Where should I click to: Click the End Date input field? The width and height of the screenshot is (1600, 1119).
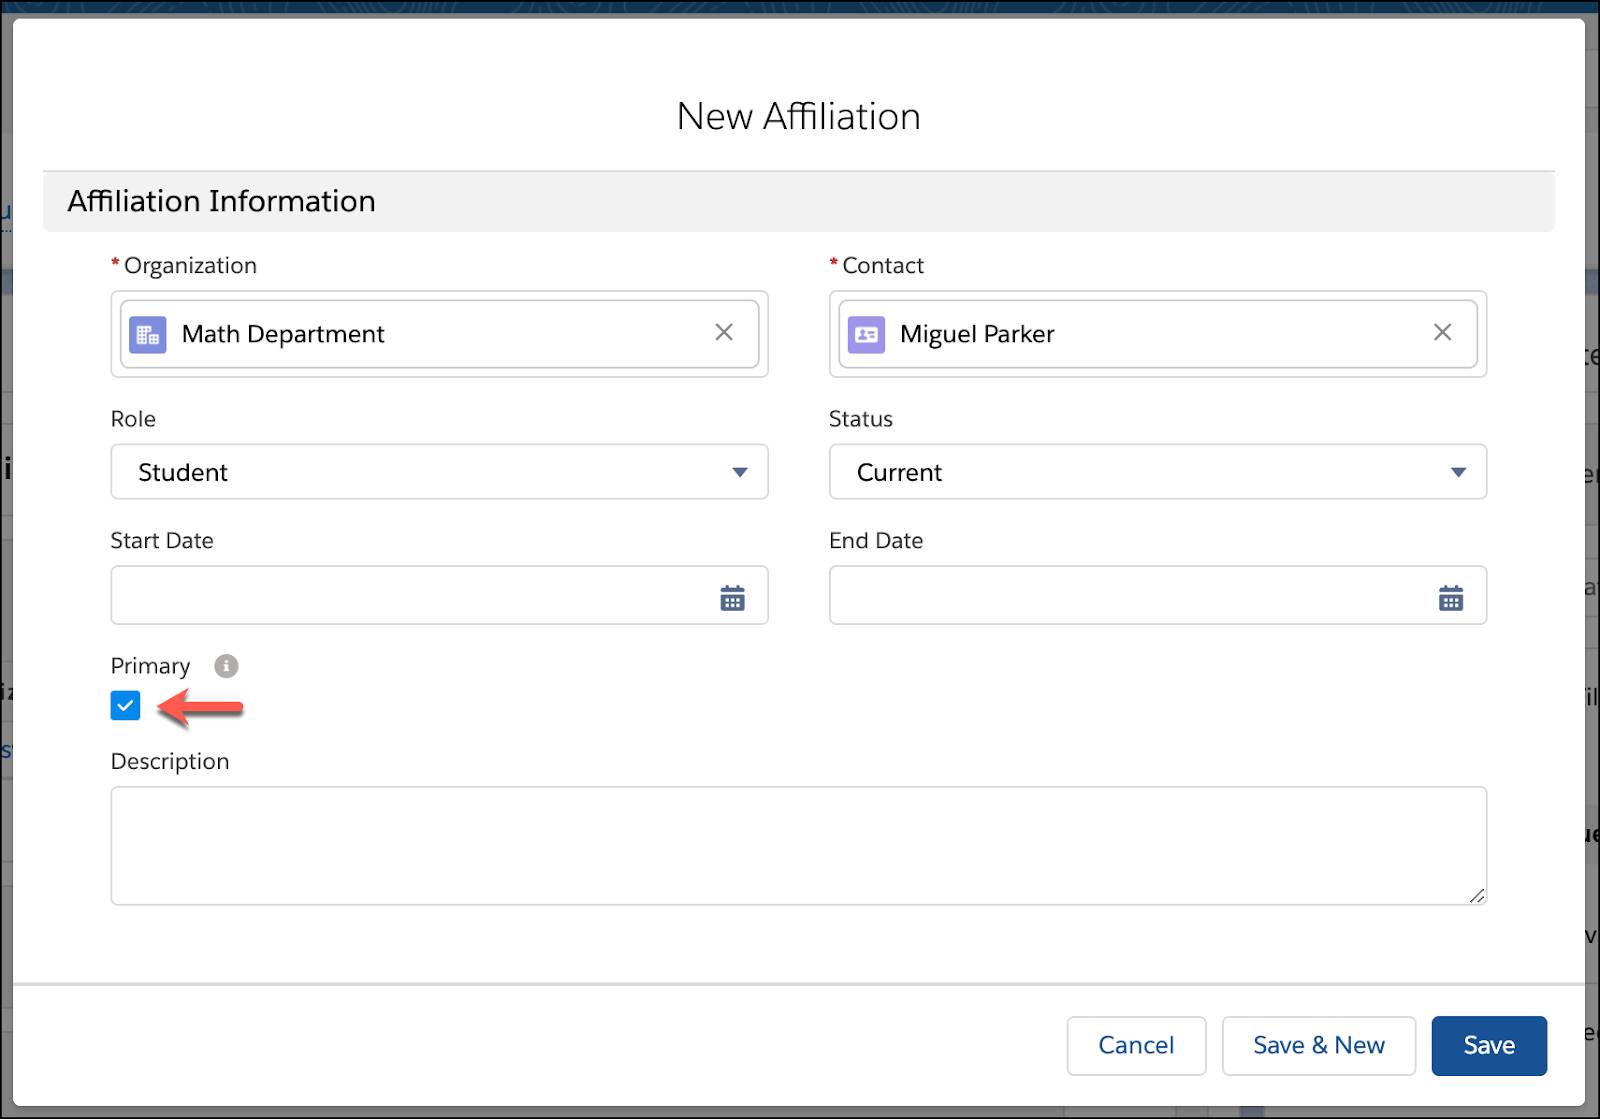click(1128, 596)
